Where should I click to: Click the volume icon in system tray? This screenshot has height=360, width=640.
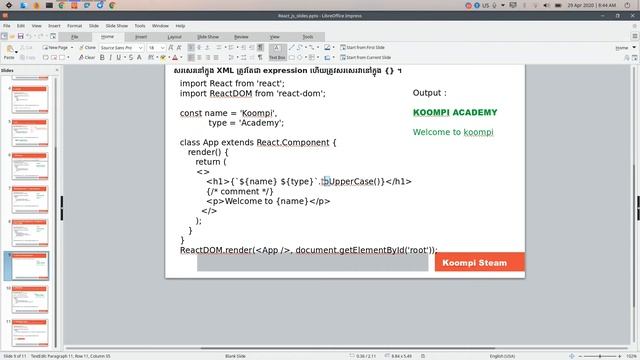[x=547, y=5]
